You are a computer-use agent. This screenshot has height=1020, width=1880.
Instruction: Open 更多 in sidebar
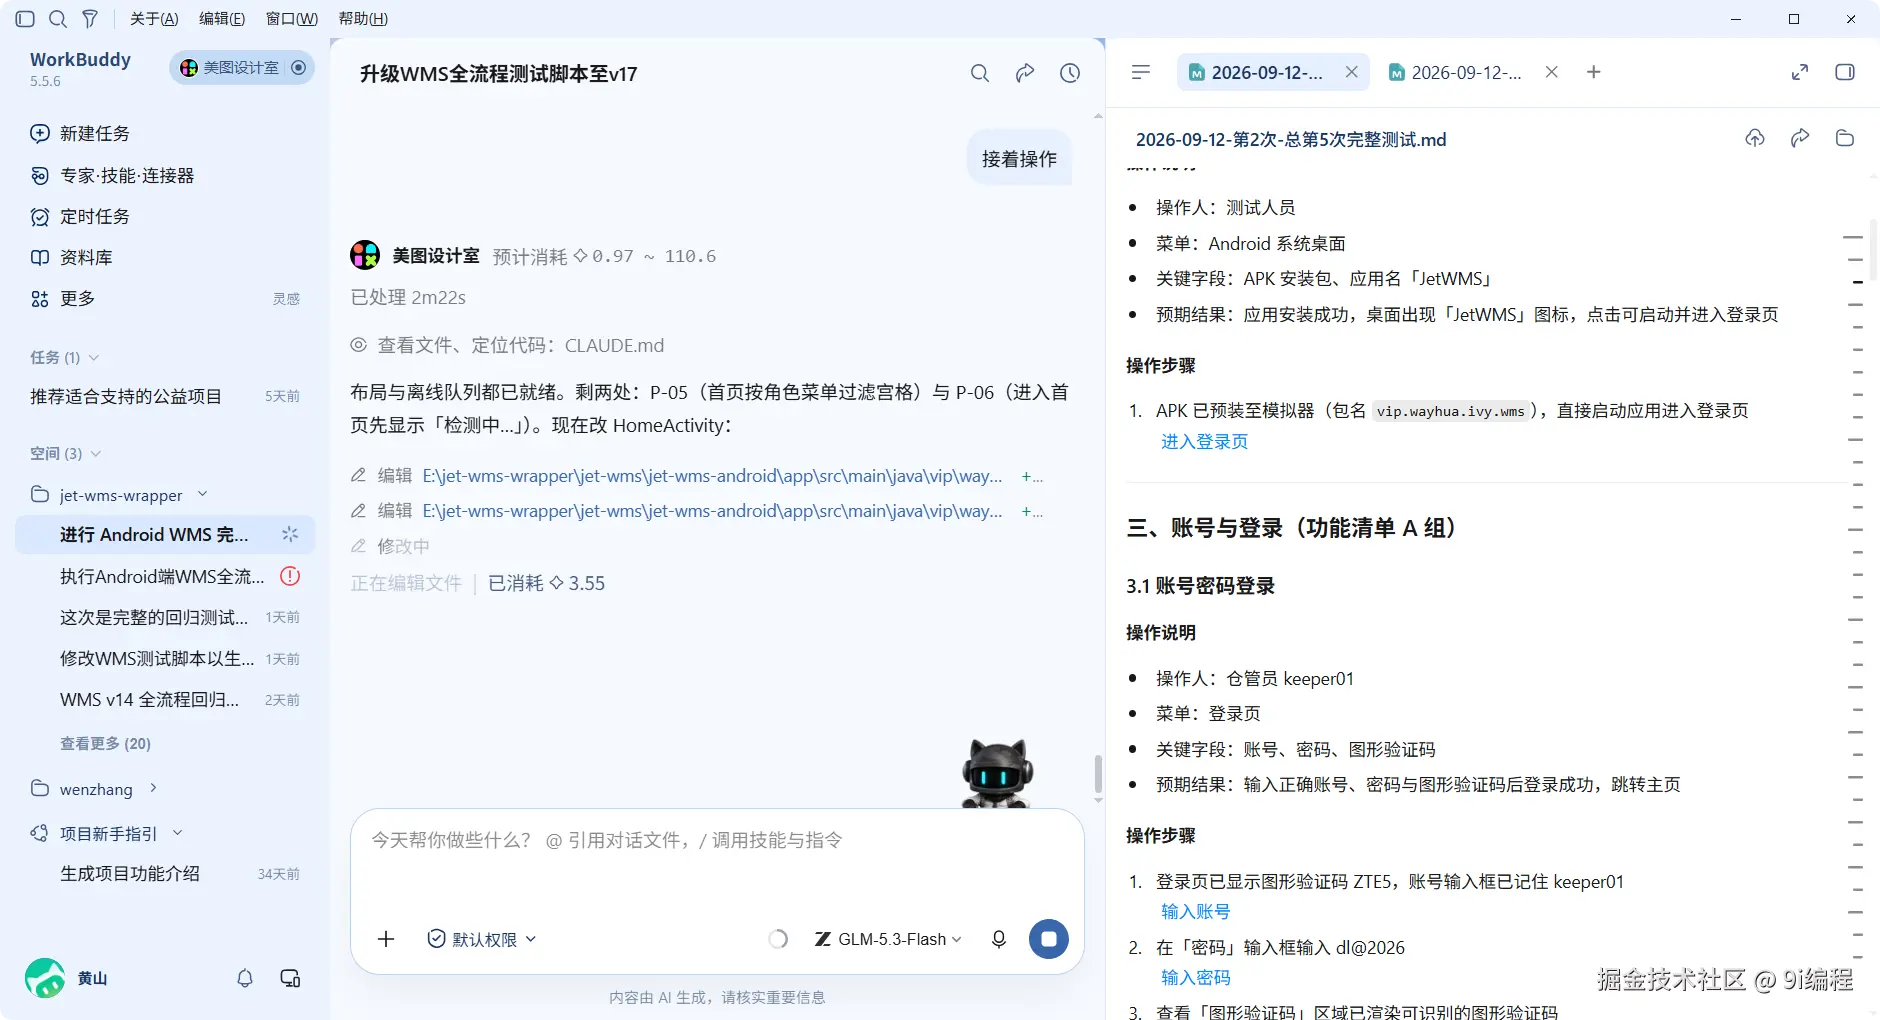point(63,298)
